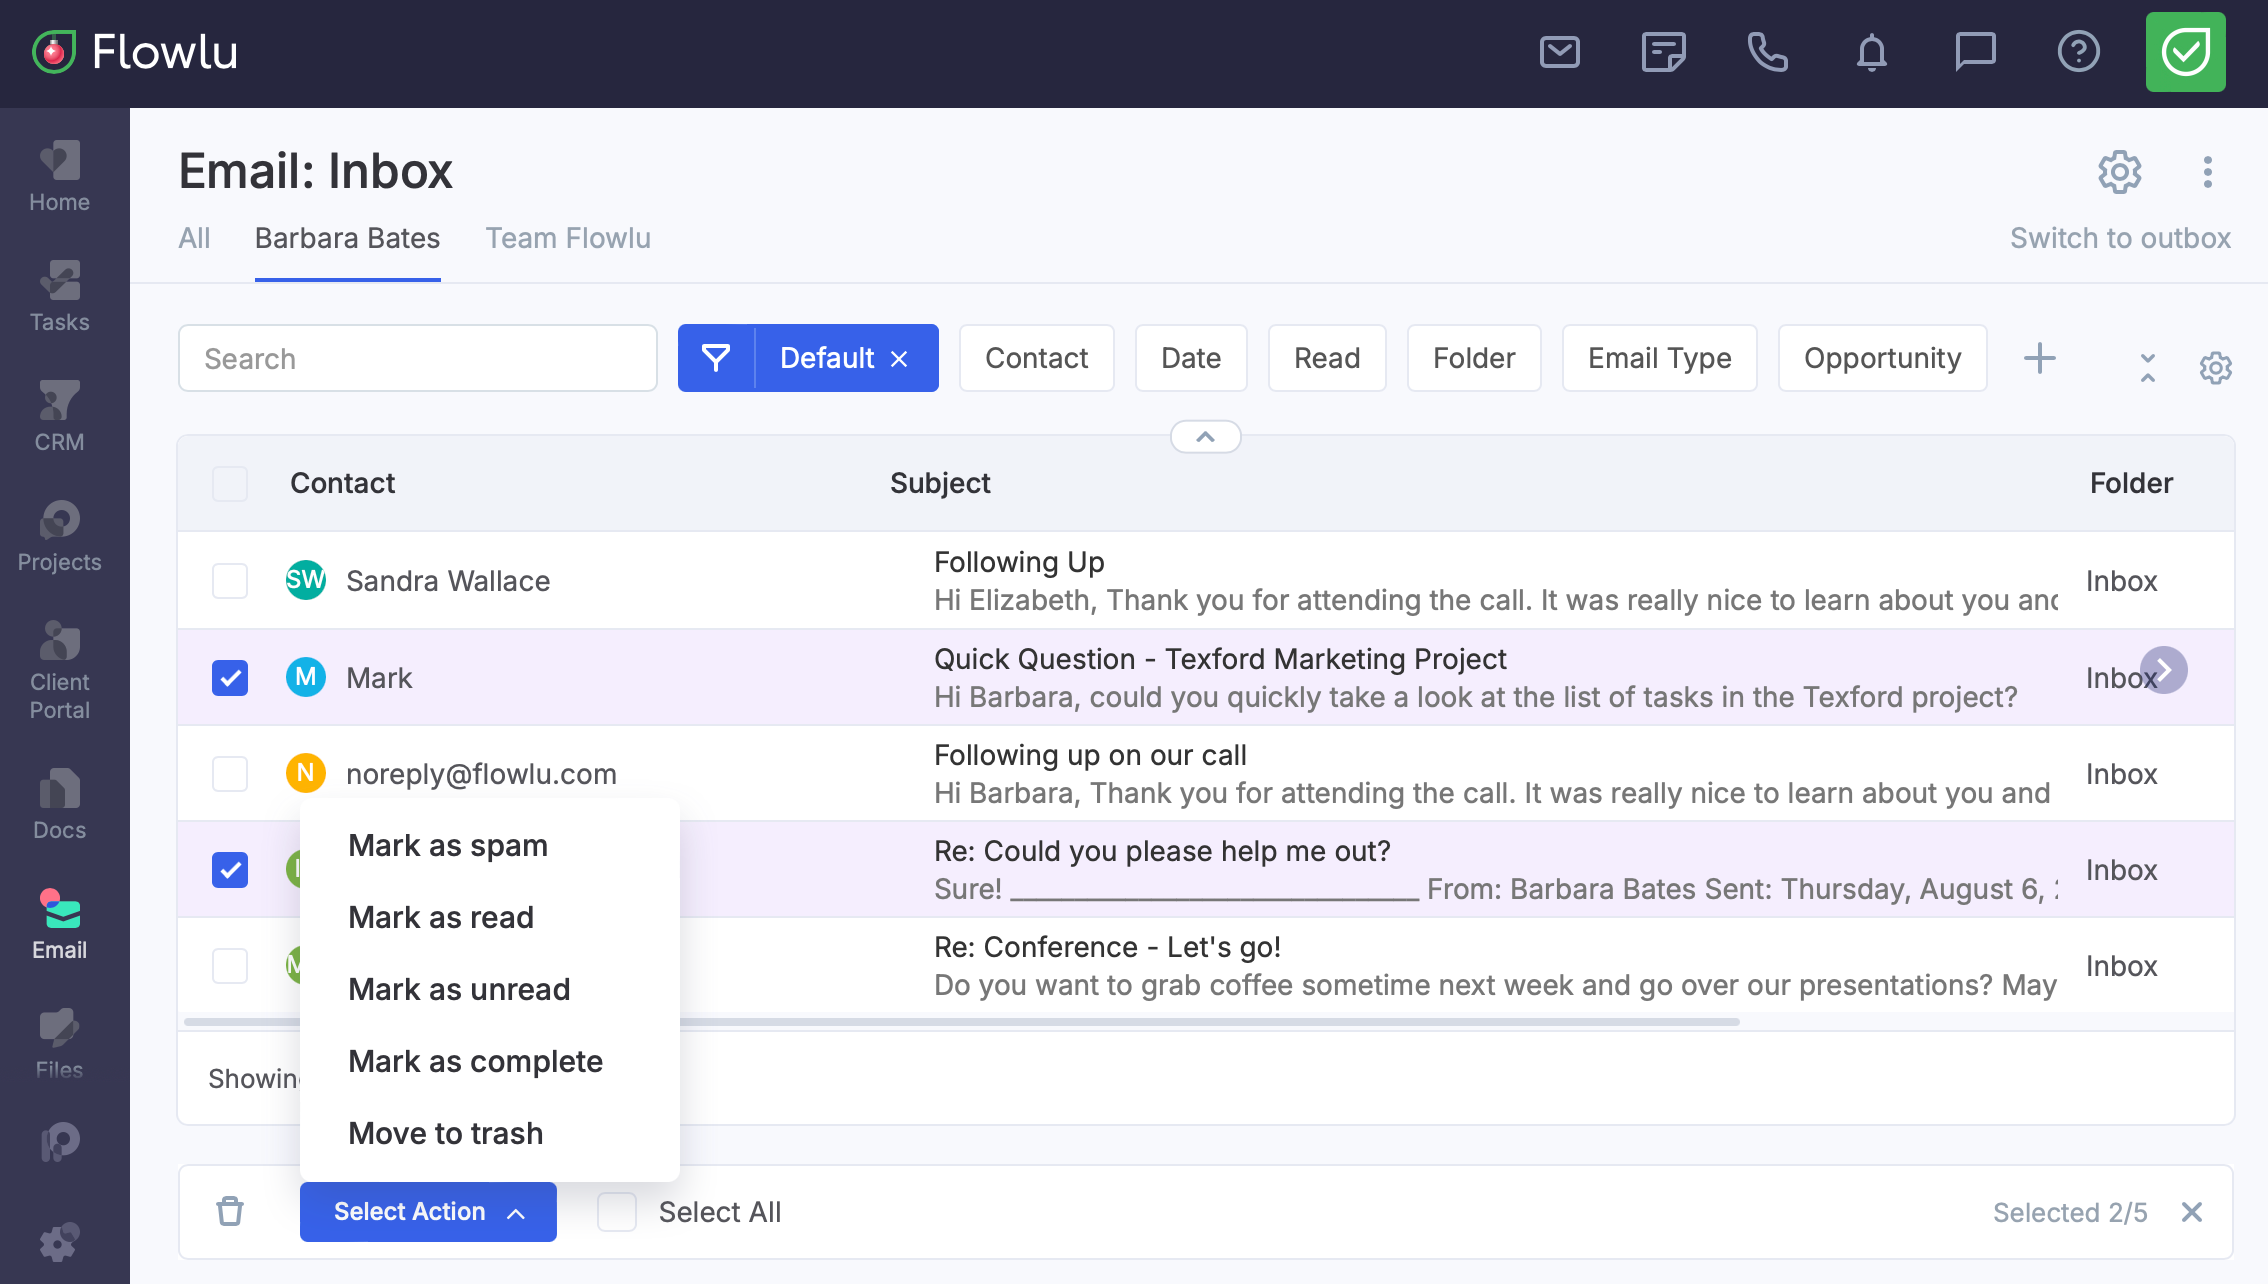This screenshot has width=2268, height=1284.
Task: Open the three-dot more options menu
Action: (x=2208, y=172)
